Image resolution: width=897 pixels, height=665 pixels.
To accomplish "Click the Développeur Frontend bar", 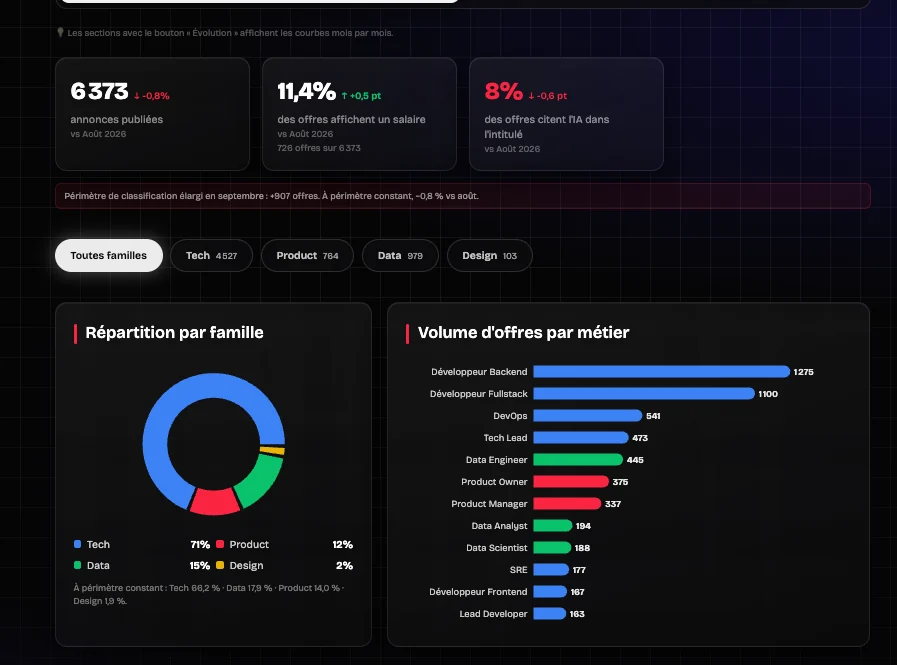I will 550,592.
